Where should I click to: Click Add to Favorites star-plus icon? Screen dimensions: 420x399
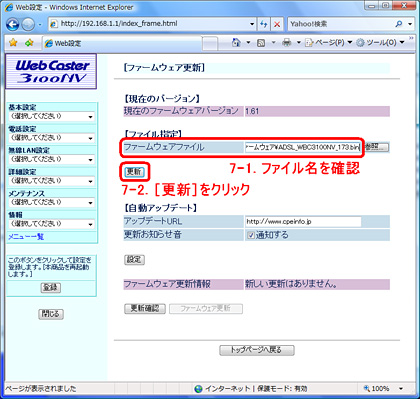pyautogui.click(x=29, y=43)
